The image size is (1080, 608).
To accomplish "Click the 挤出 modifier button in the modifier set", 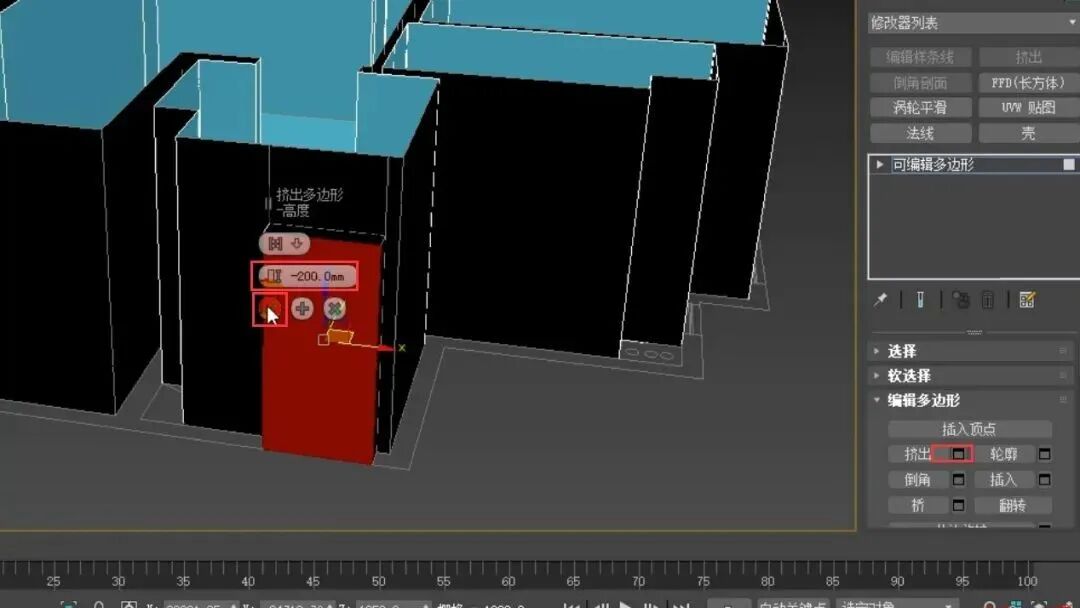I will coord(1028,57).
